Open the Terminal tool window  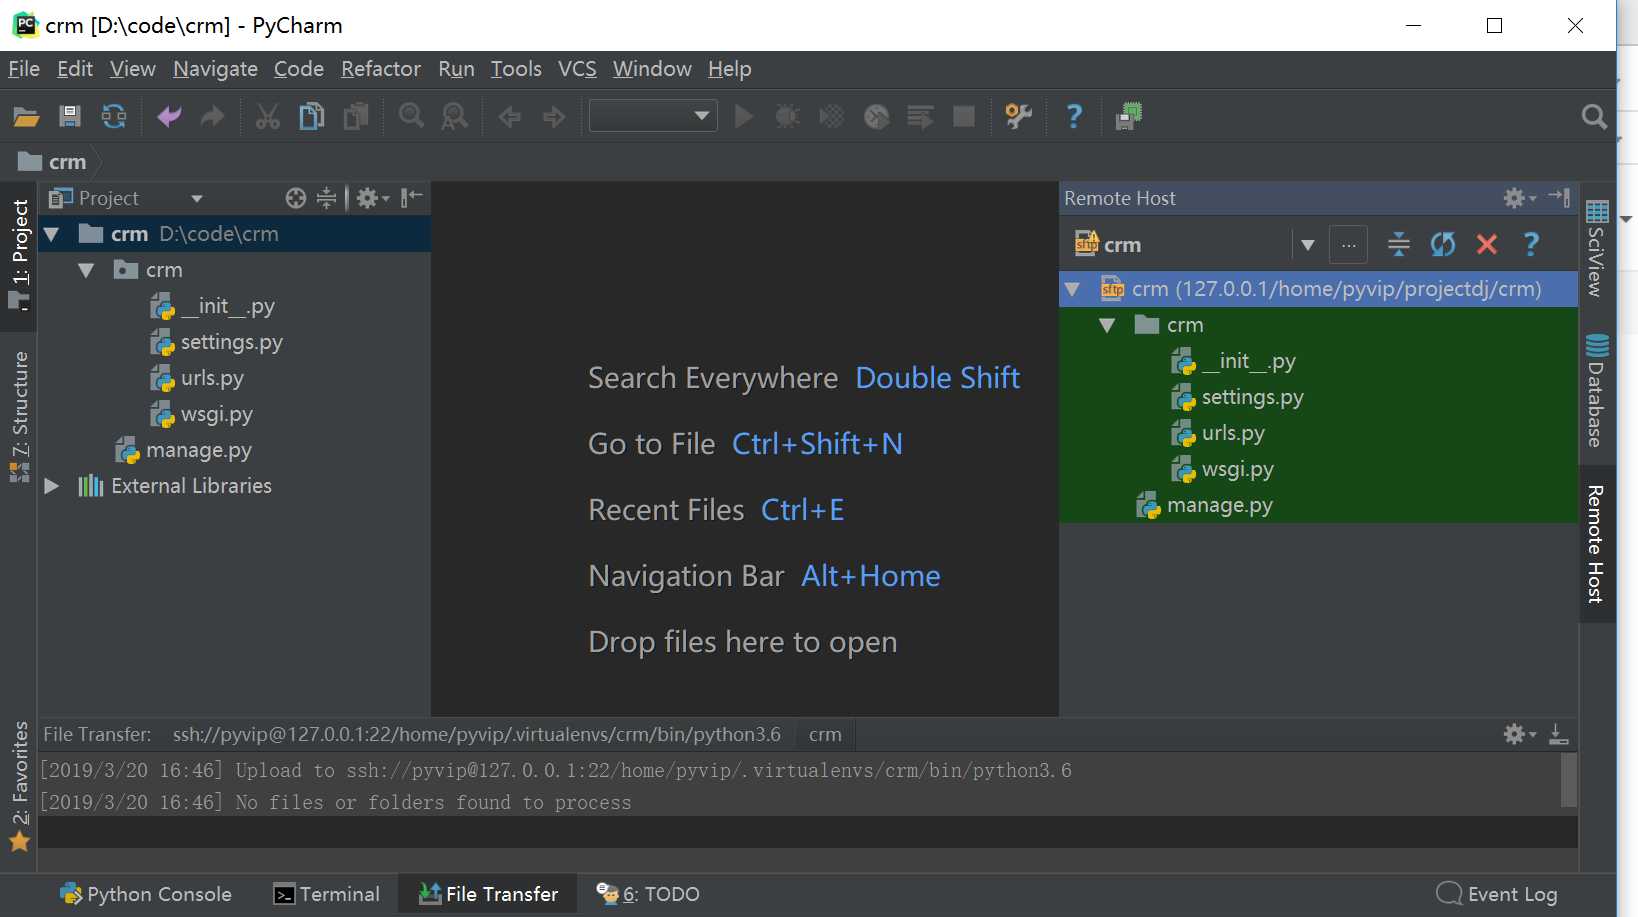327,894
